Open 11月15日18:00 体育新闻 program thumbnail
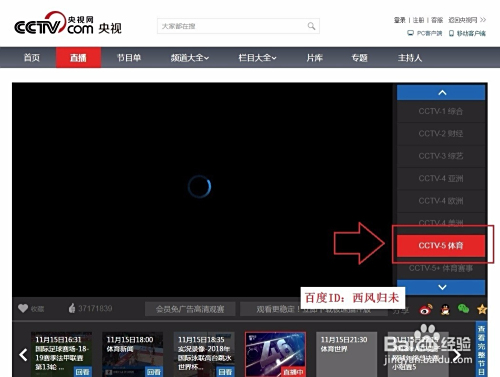 pyautogui.click(x=132, y=354)
